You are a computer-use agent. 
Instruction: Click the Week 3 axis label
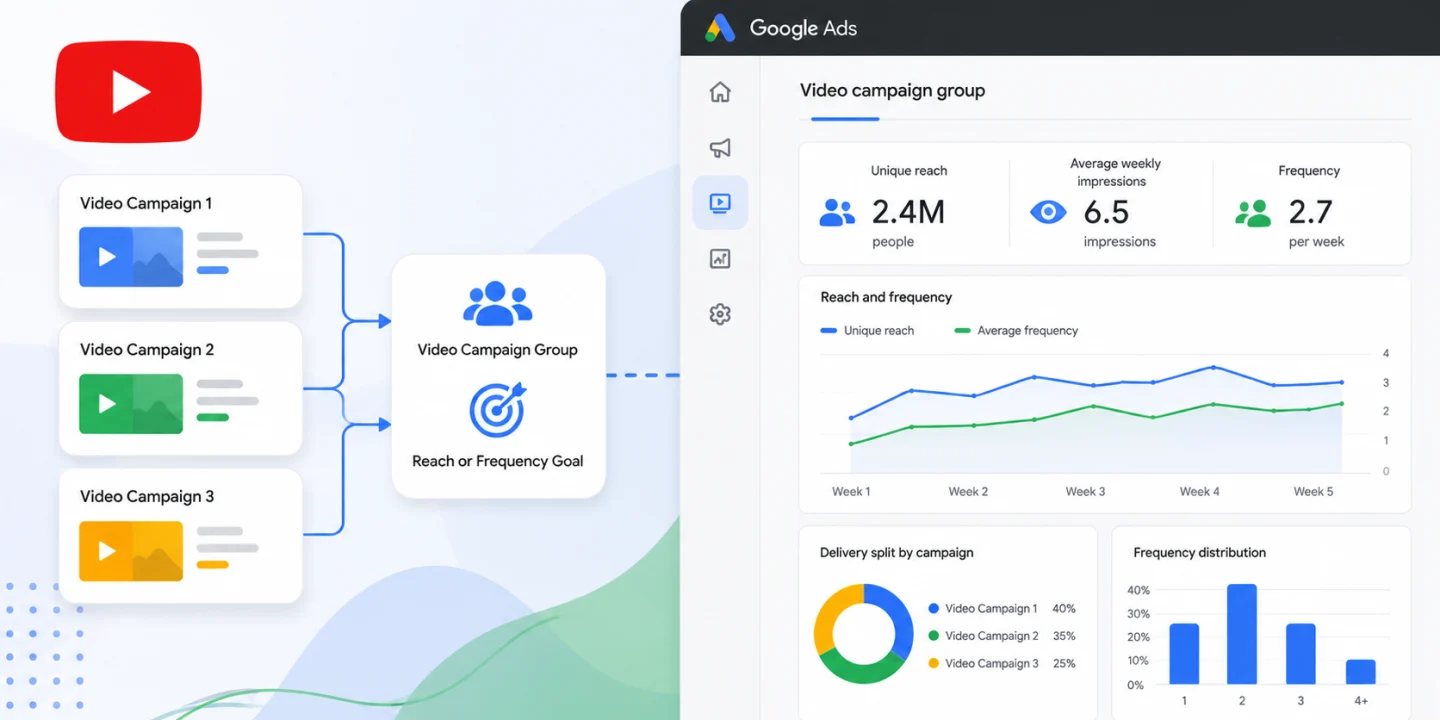[x=1085, y=492]
